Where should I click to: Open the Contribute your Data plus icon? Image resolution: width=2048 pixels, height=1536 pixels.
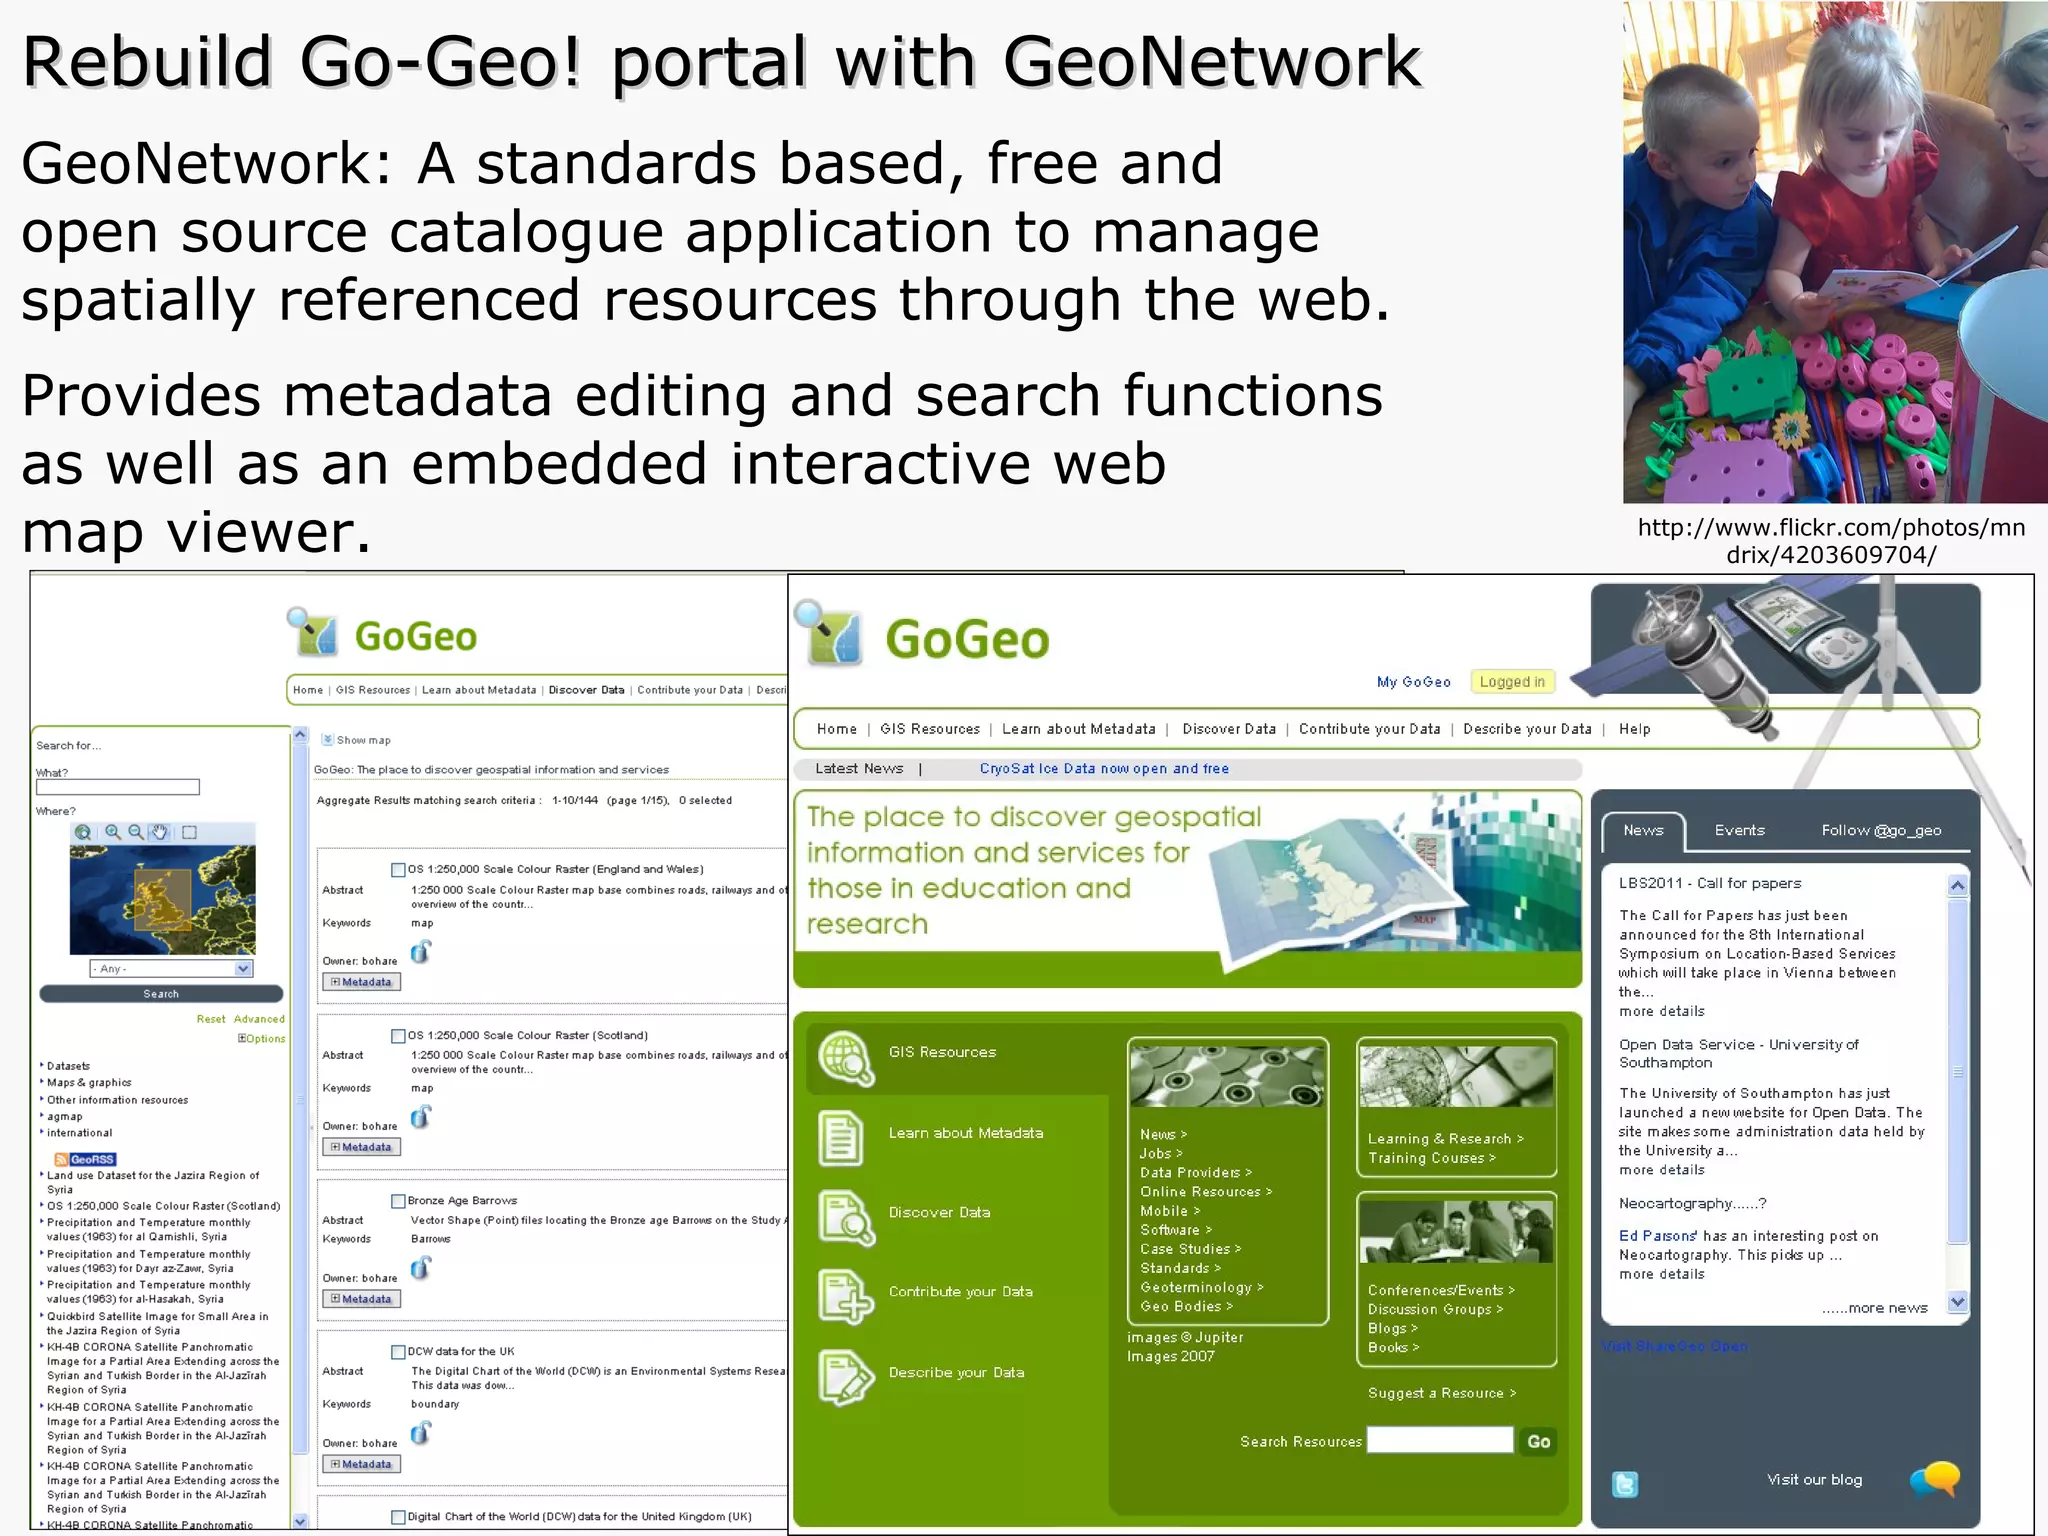[846, 1297]
